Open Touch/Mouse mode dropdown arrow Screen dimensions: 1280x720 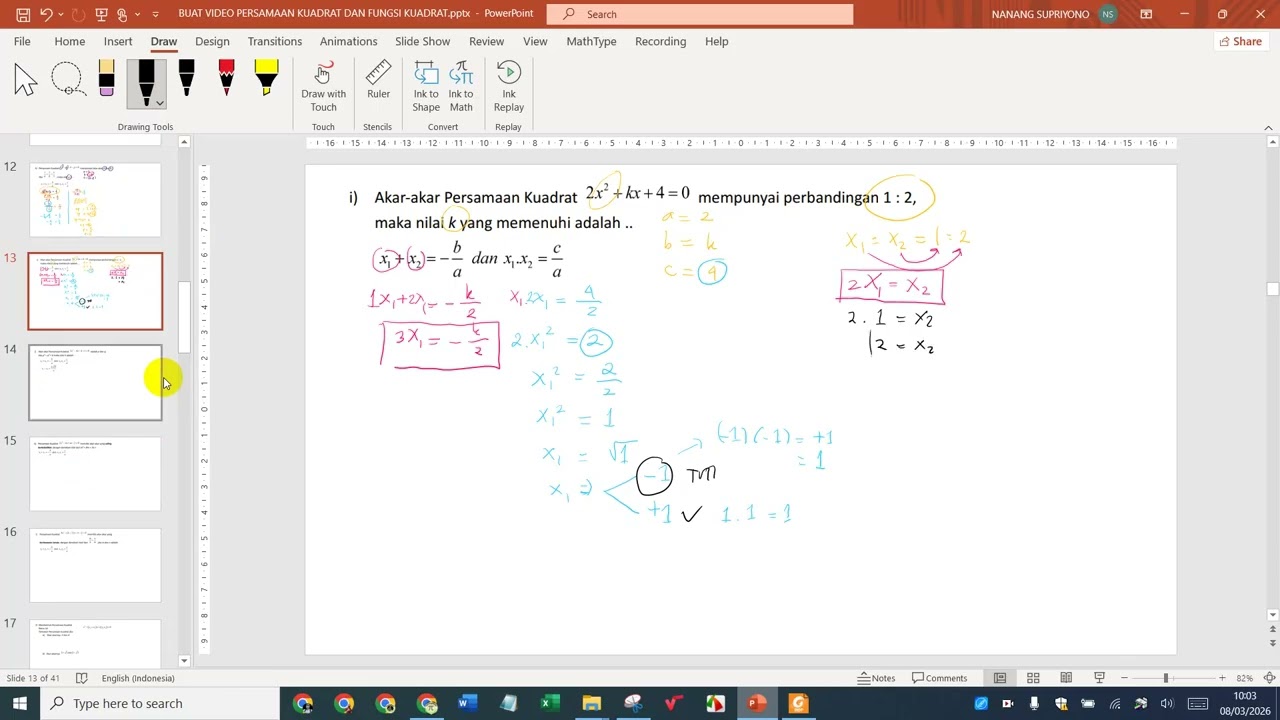[x=135, y=14]
